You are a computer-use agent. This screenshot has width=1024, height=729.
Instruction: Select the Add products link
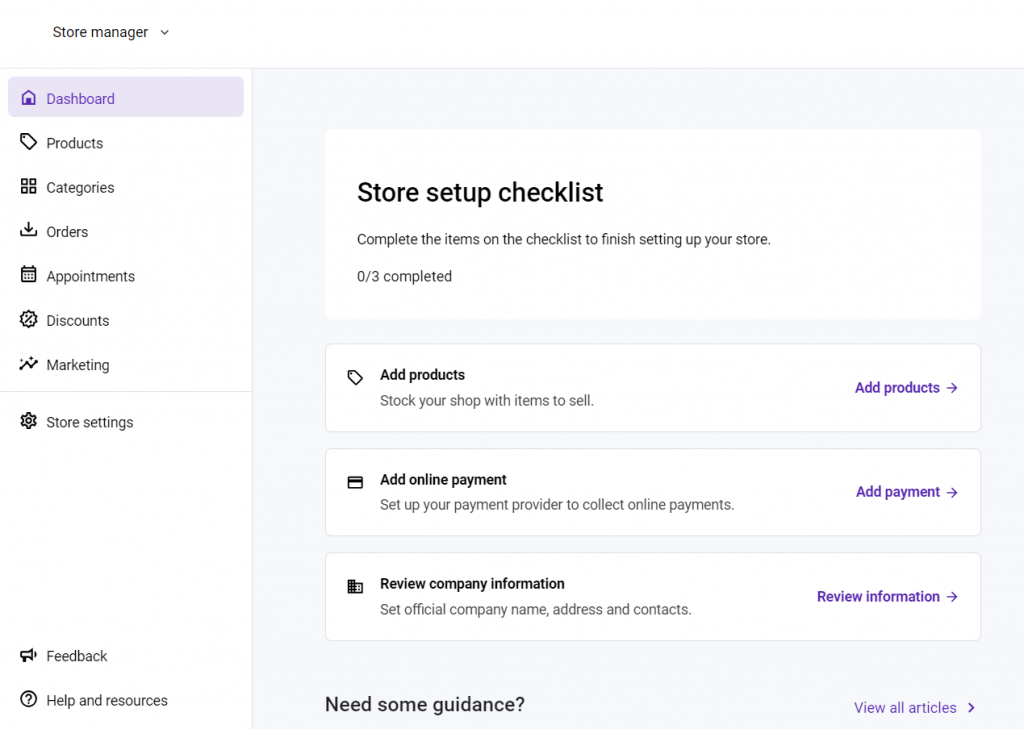[906, 388]
